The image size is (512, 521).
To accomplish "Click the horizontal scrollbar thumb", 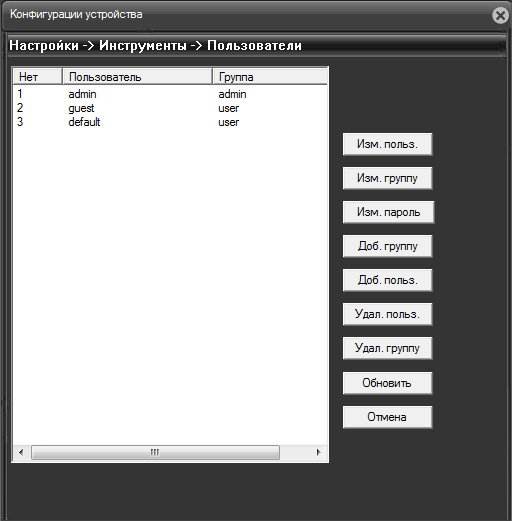I will (155, 453).
